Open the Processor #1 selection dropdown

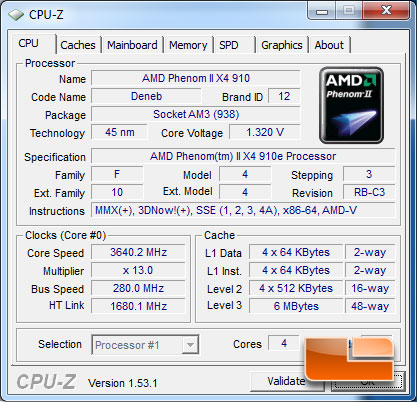(x=145, y=345)
